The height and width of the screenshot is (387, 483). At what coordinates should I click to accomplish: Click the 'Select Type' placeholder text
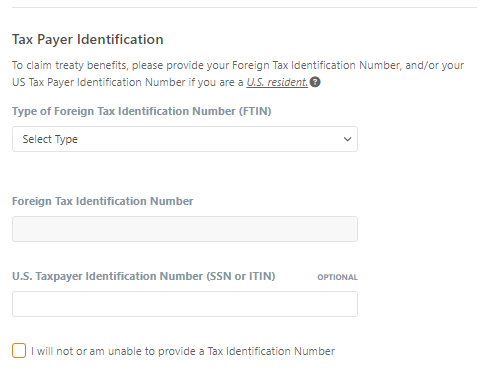click(50, 139)
